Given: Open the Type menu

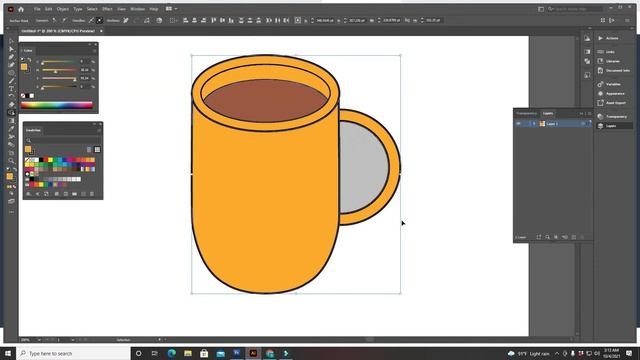Looking at the screenshot, I should (x=78, y=9).
